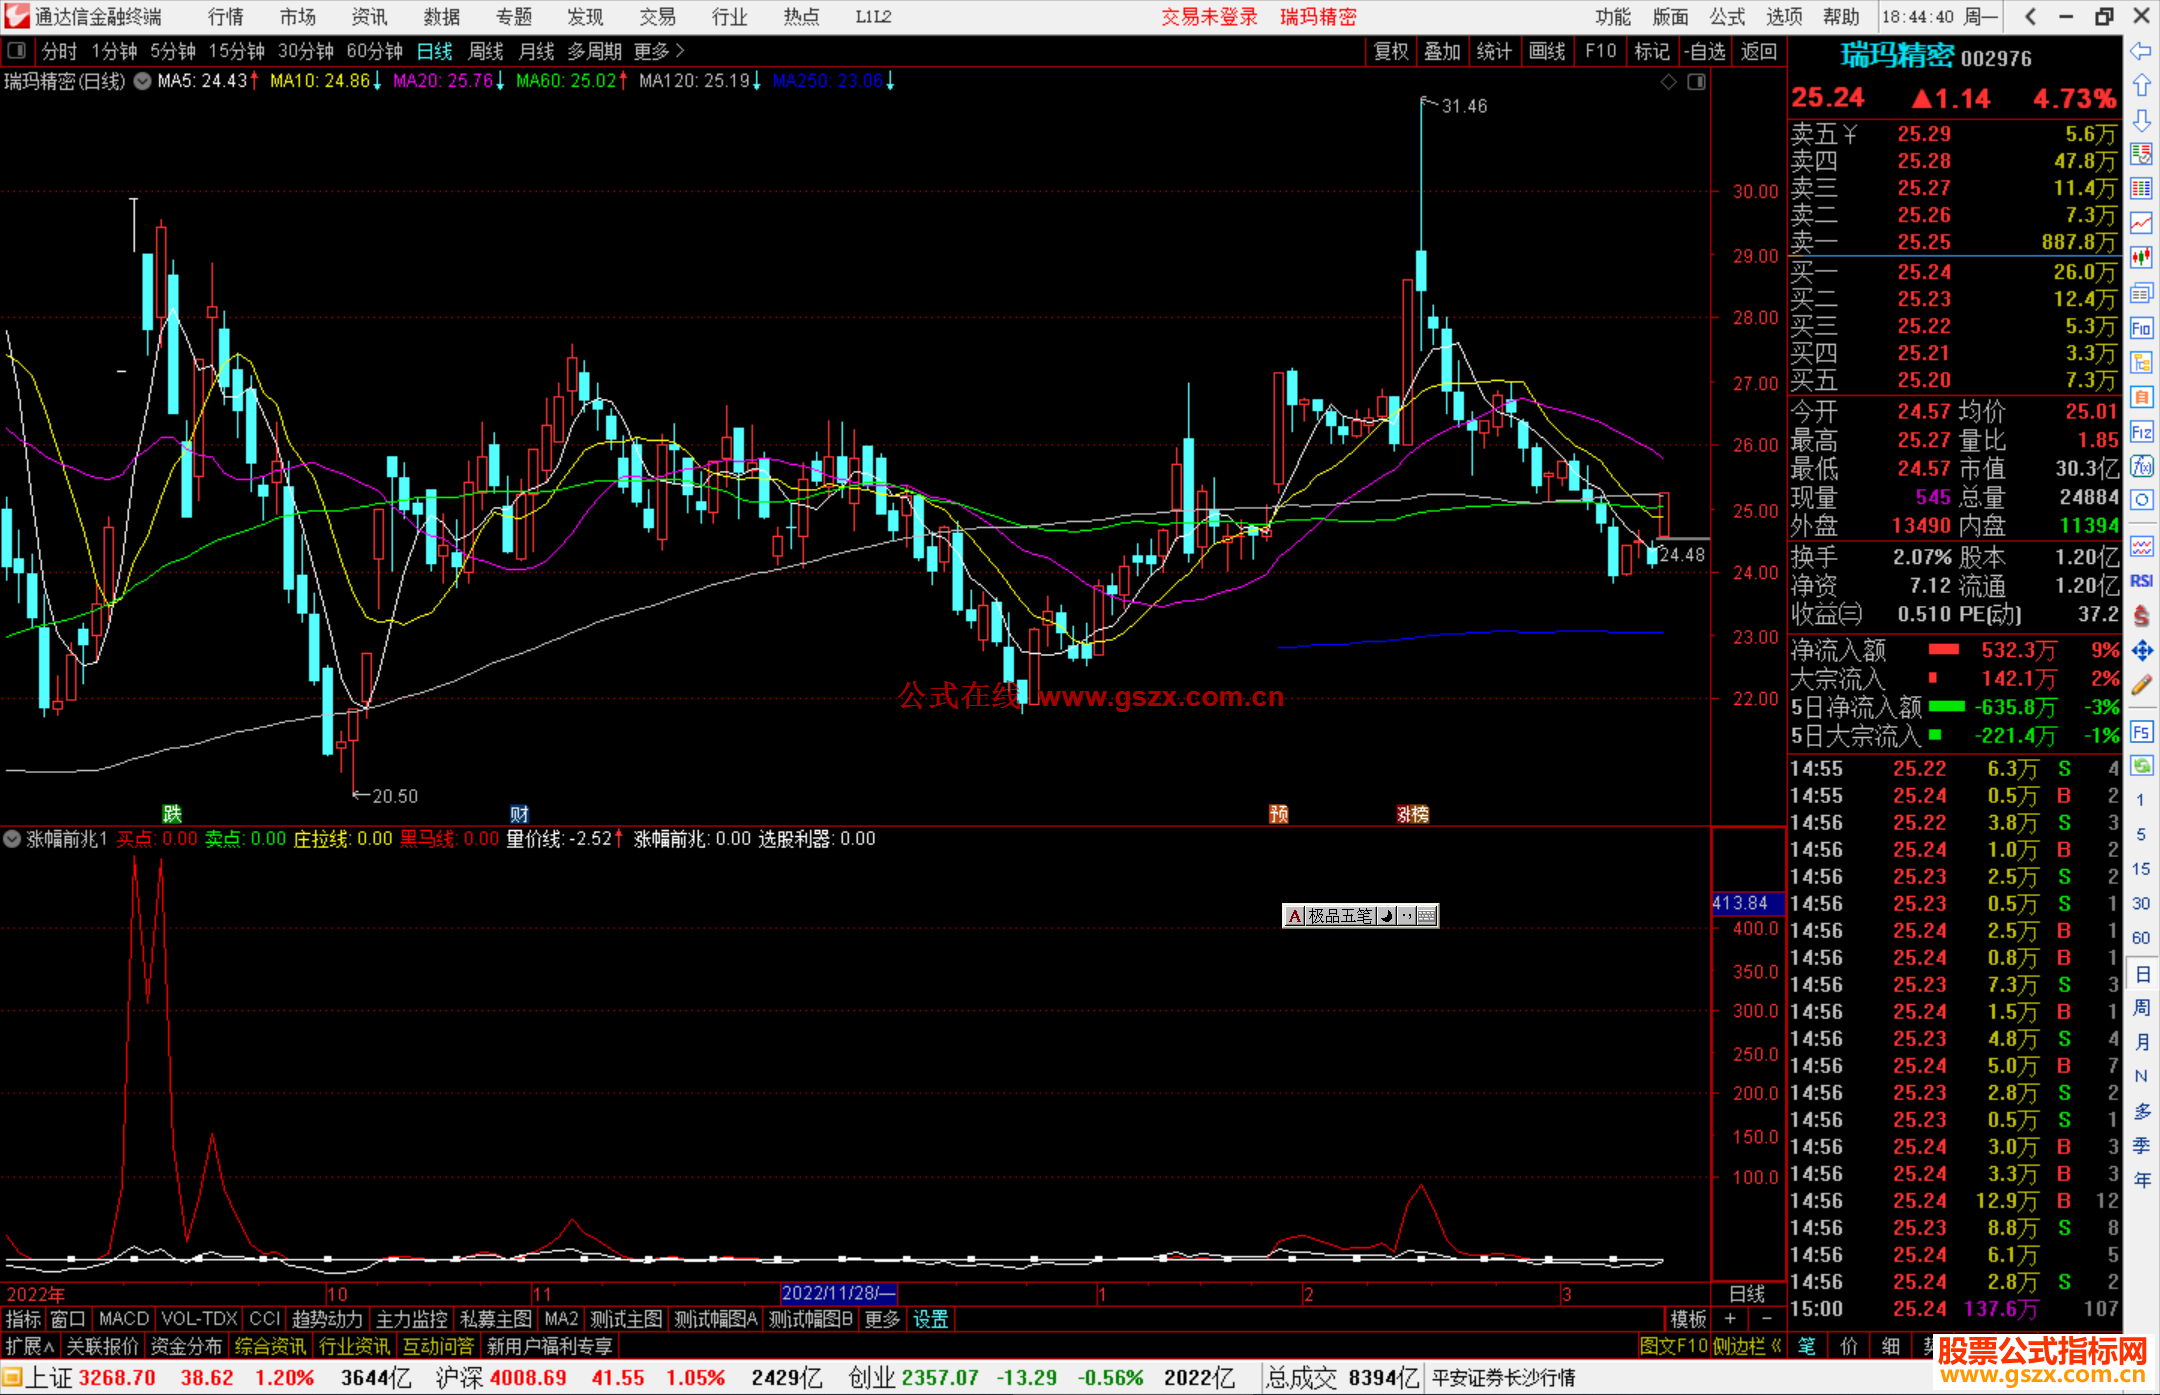Expand the 涨幅前兆1 indicator dropdown
The image size is (2160, 1395).
click(12, 839)
